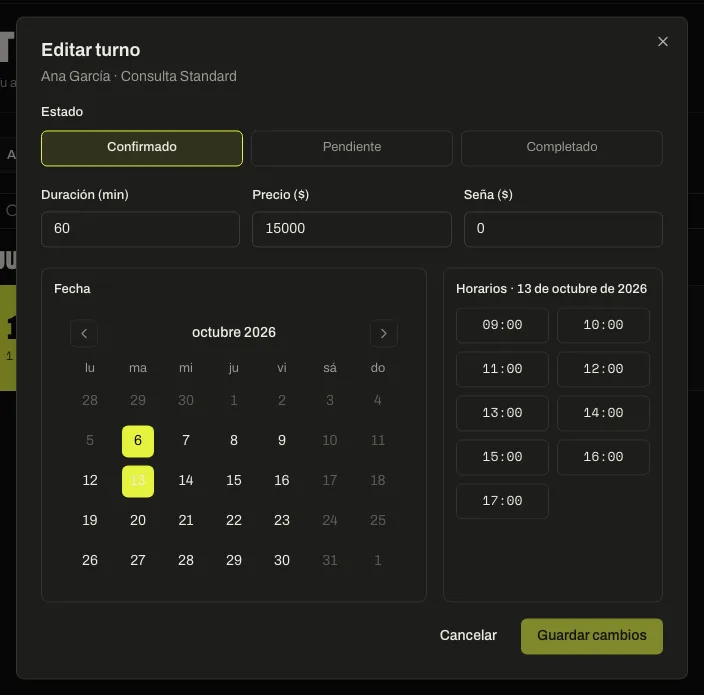Select the 16:00 time slot

[x=603, y=457]
